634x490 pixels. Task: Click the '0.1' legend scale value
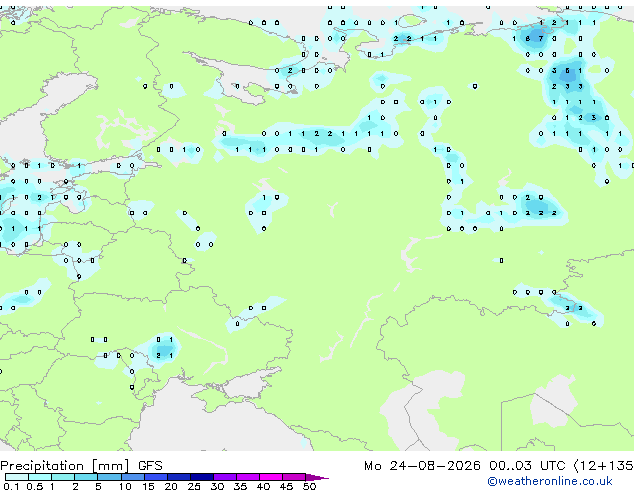[x=11, y=486]
